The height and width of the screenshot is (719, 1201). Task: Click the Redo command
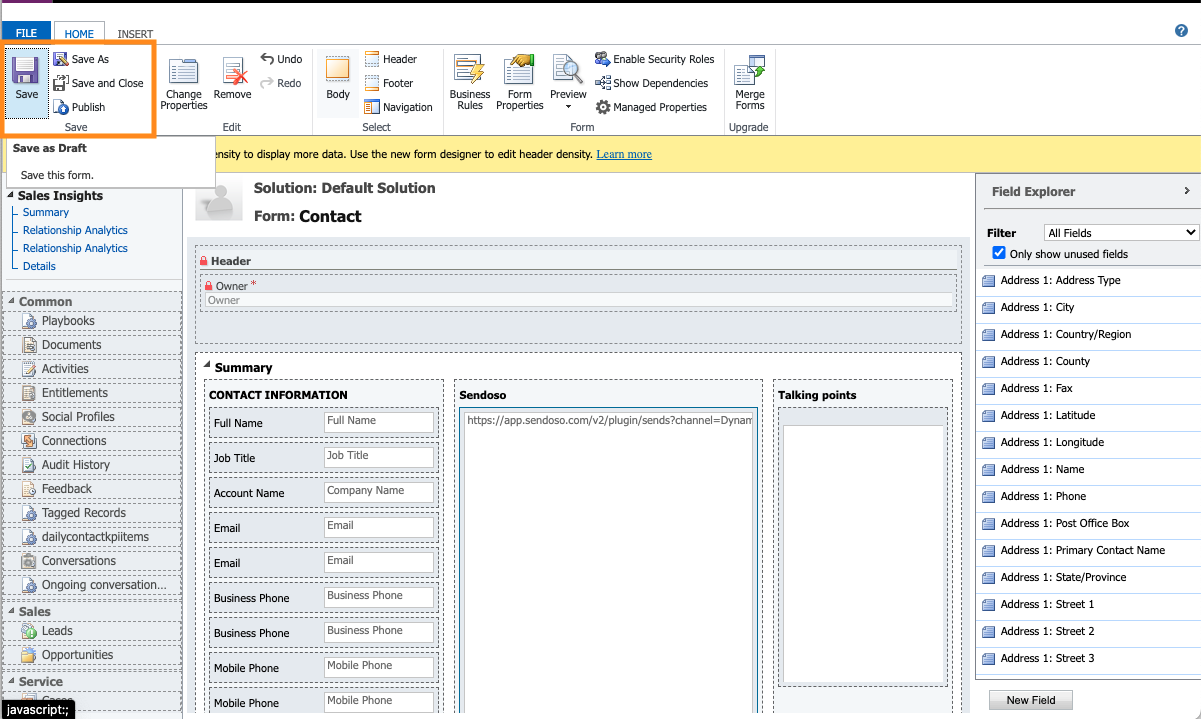pos(281,83)
